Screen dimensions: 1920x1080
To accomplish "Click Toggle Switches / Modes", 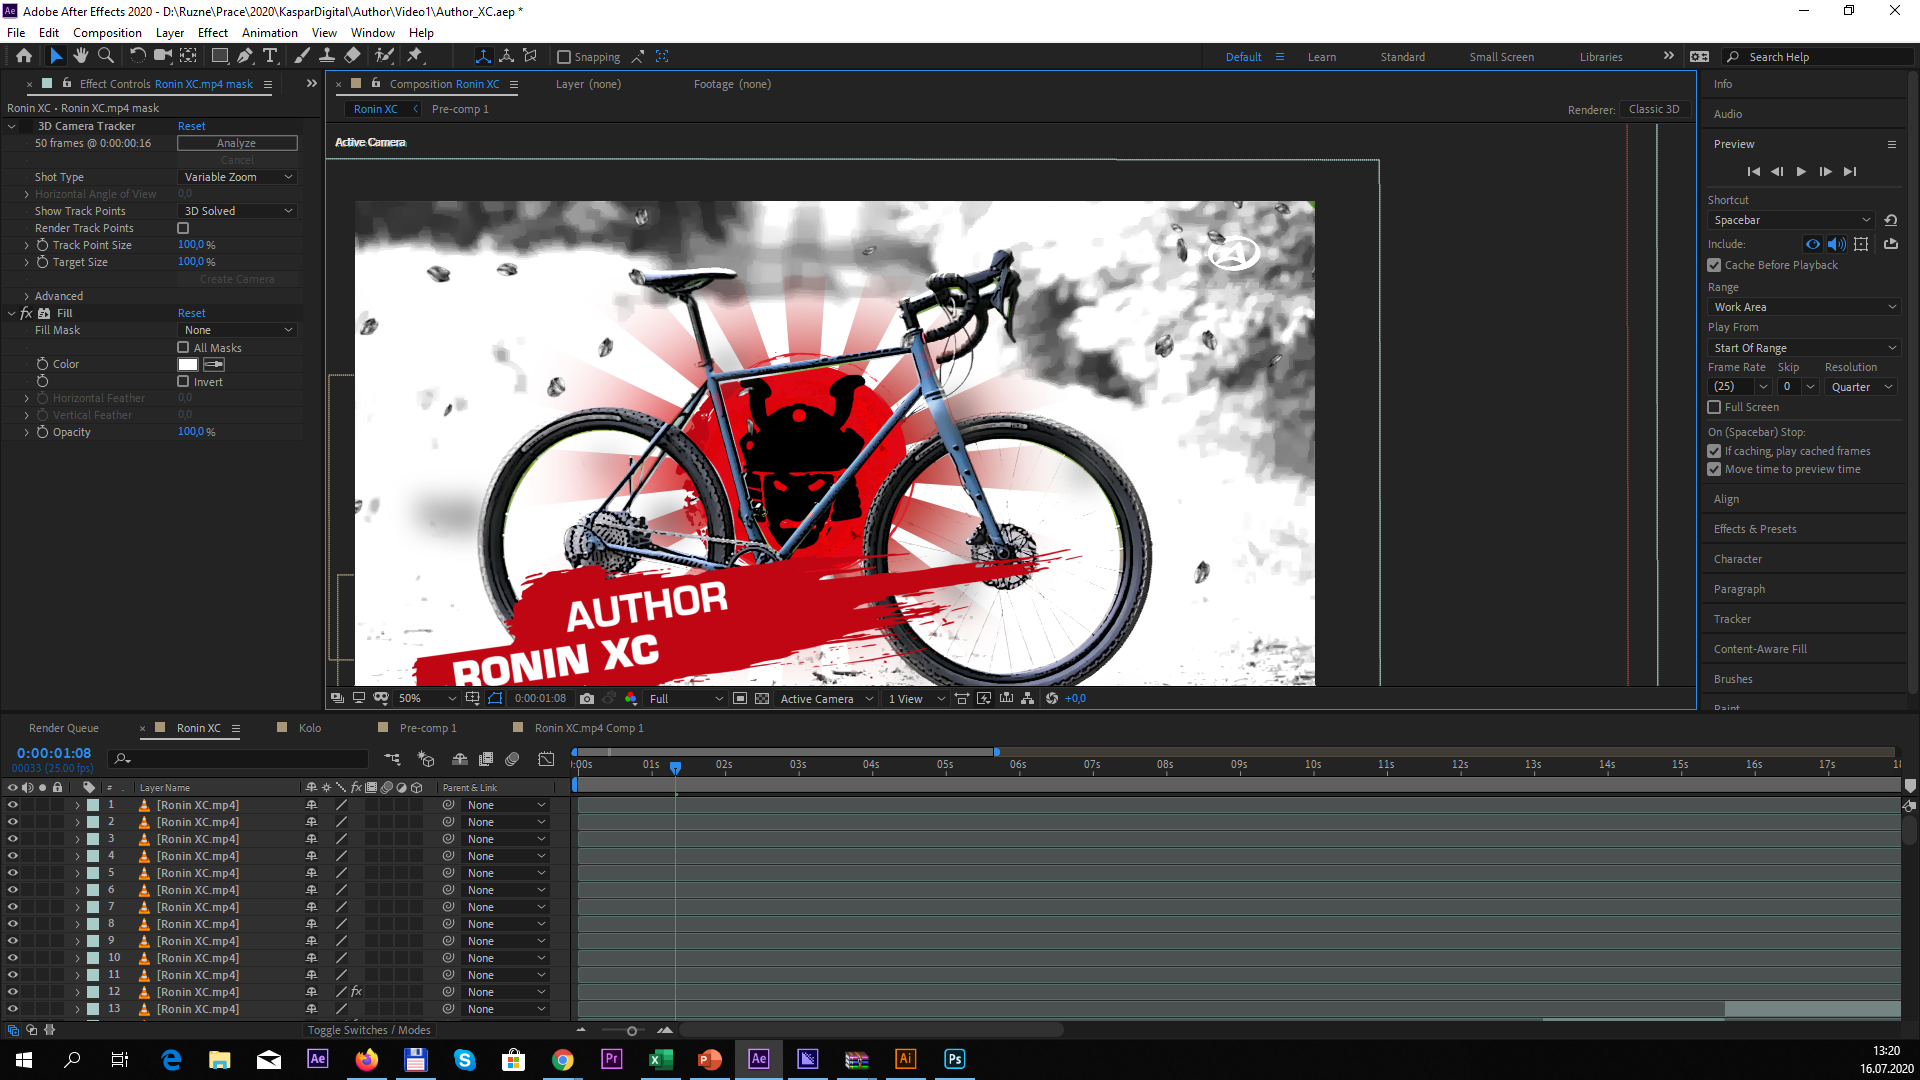I will tap(369, 1030).
